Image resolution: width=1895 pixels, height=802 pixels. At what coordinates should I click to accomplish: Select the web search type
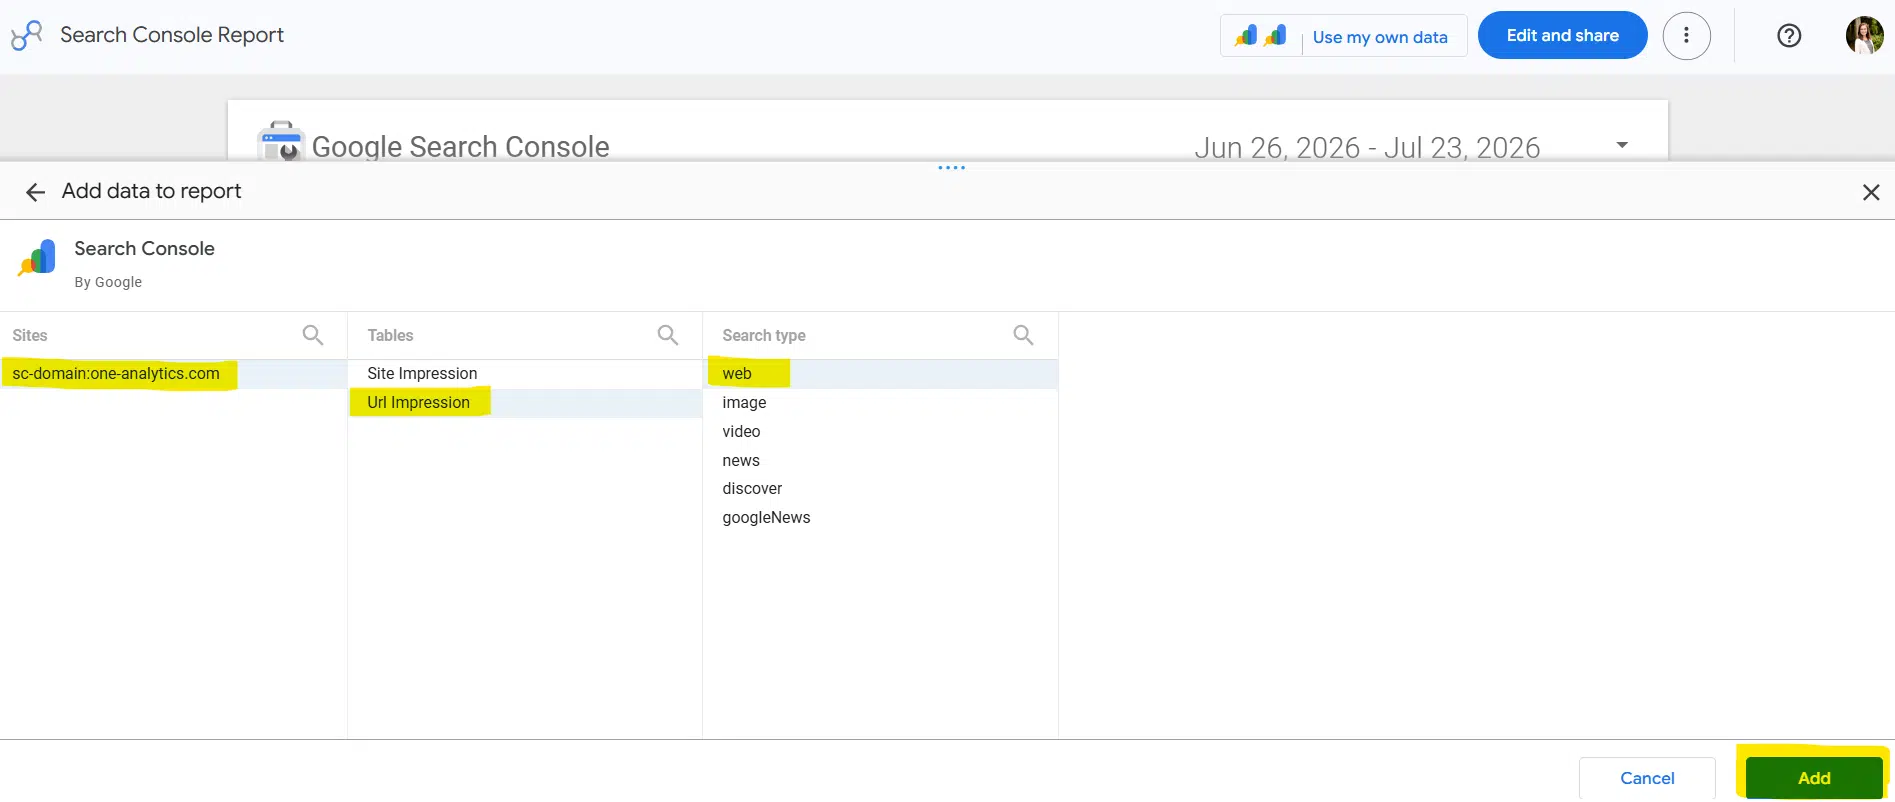880,374
